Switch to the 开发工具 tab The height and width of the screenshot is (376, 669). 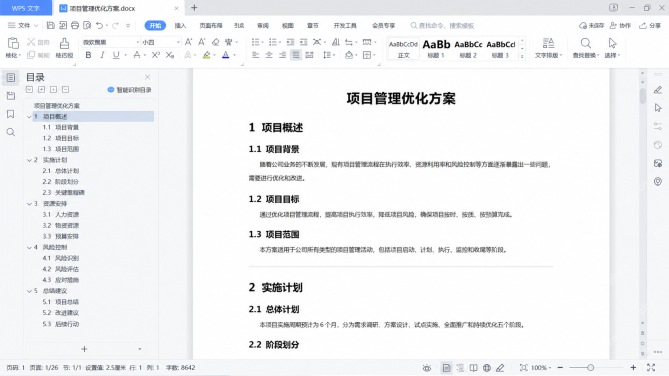[x=345, y=26]
